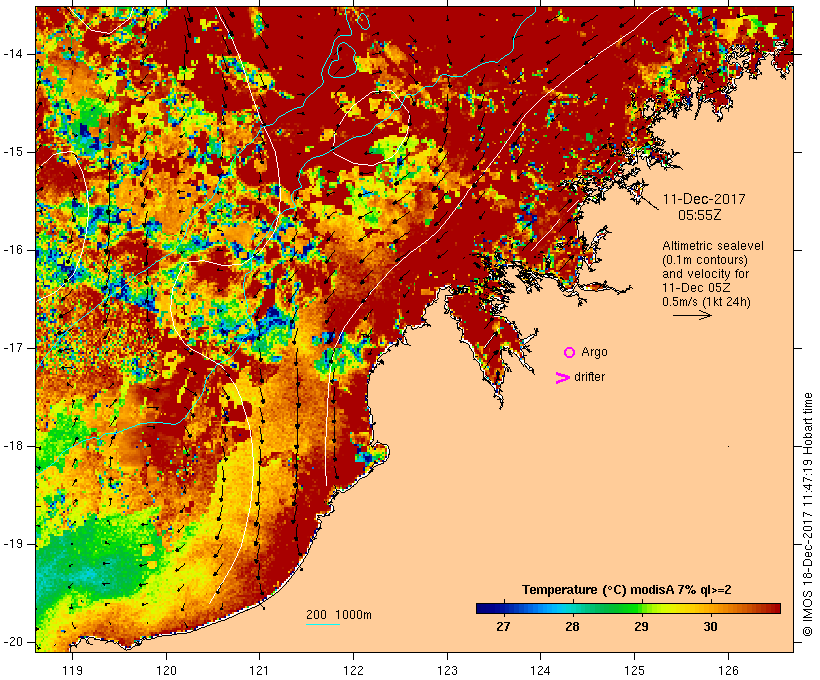Image resolution: width=820 pixels, height=680 pixels.
Task: Select the time label 05:55Z
Action: point(700,215)
